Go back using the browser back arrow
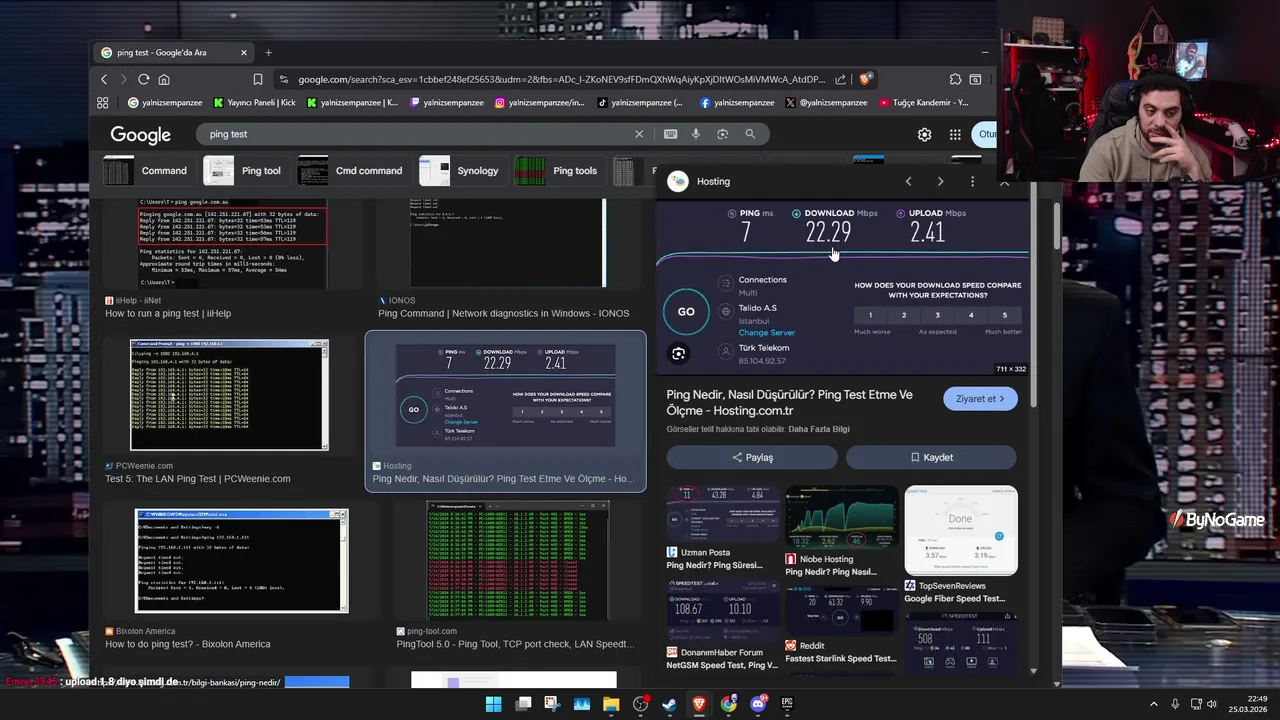This screenshot has width=1280, height=720. click(x=104, y=79)
